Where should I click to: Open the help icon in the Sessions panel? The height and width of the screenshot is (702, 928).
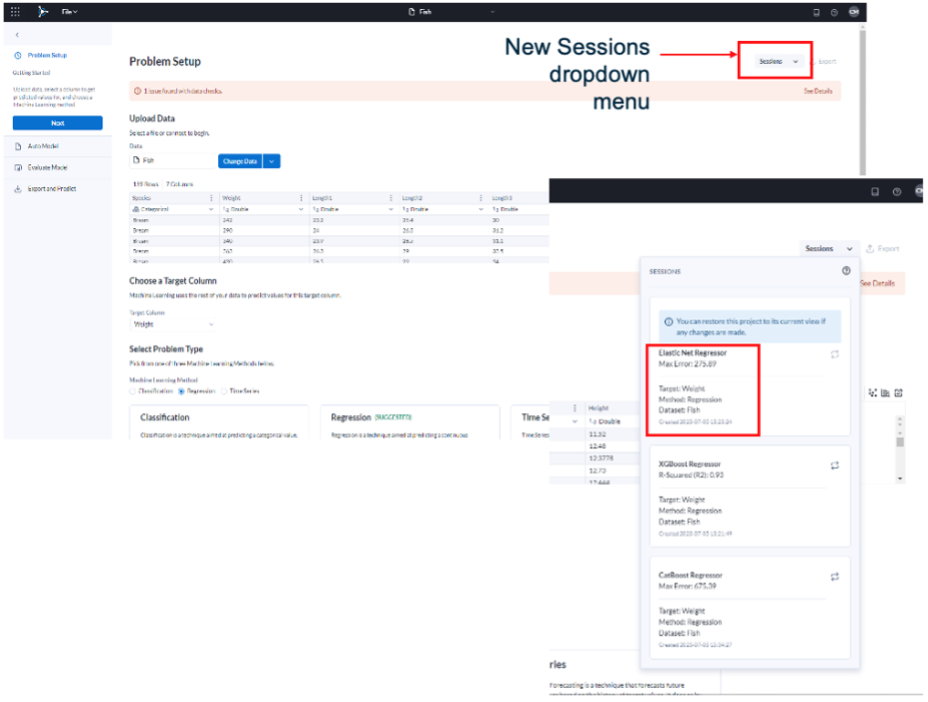click(846, 270)
